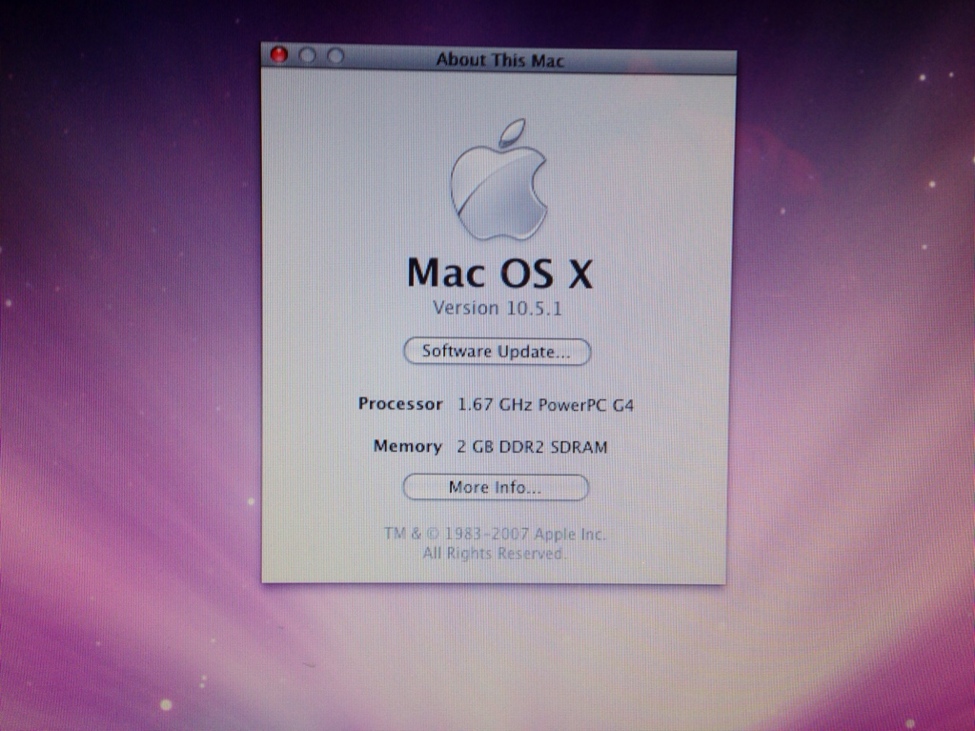Zoom the About This Mac window
975x731 pixels.
pos(336,57)
